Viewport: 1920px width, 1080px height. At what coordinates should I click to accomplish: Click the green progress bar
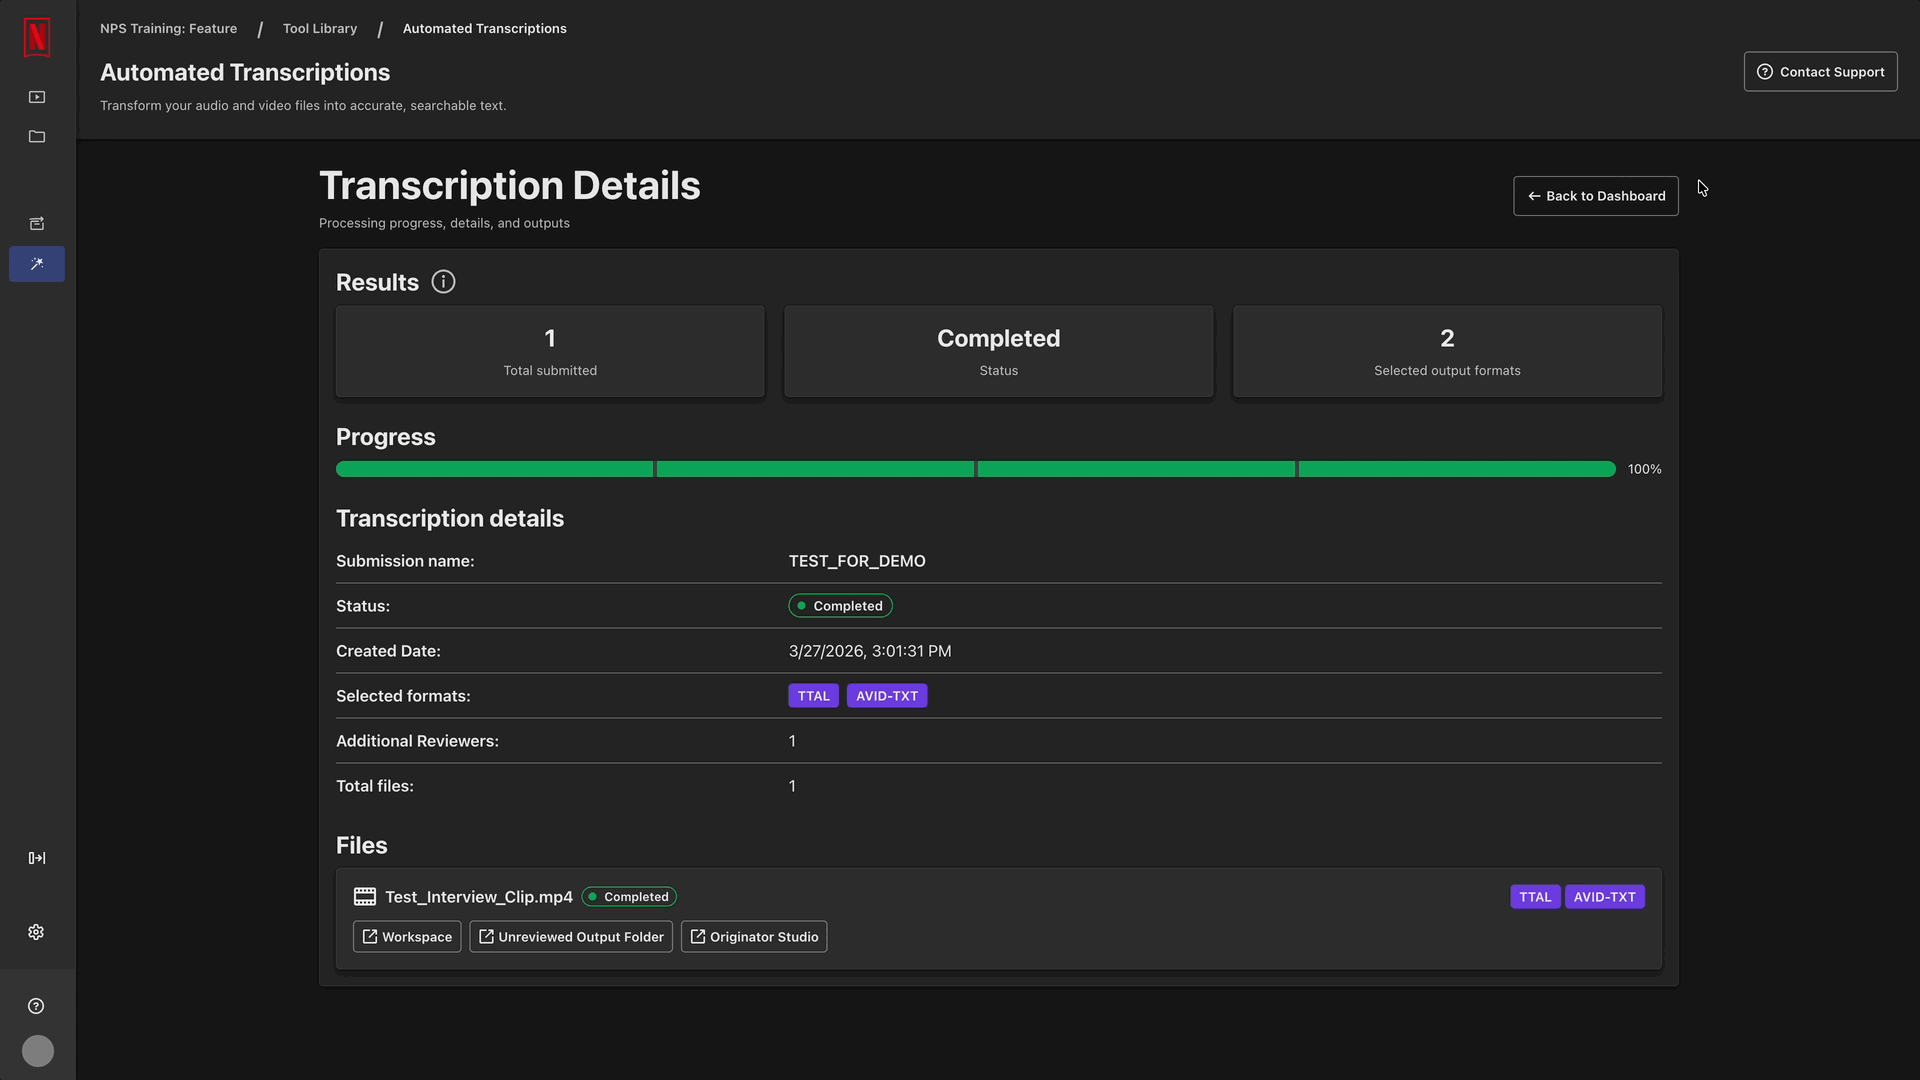975,469
